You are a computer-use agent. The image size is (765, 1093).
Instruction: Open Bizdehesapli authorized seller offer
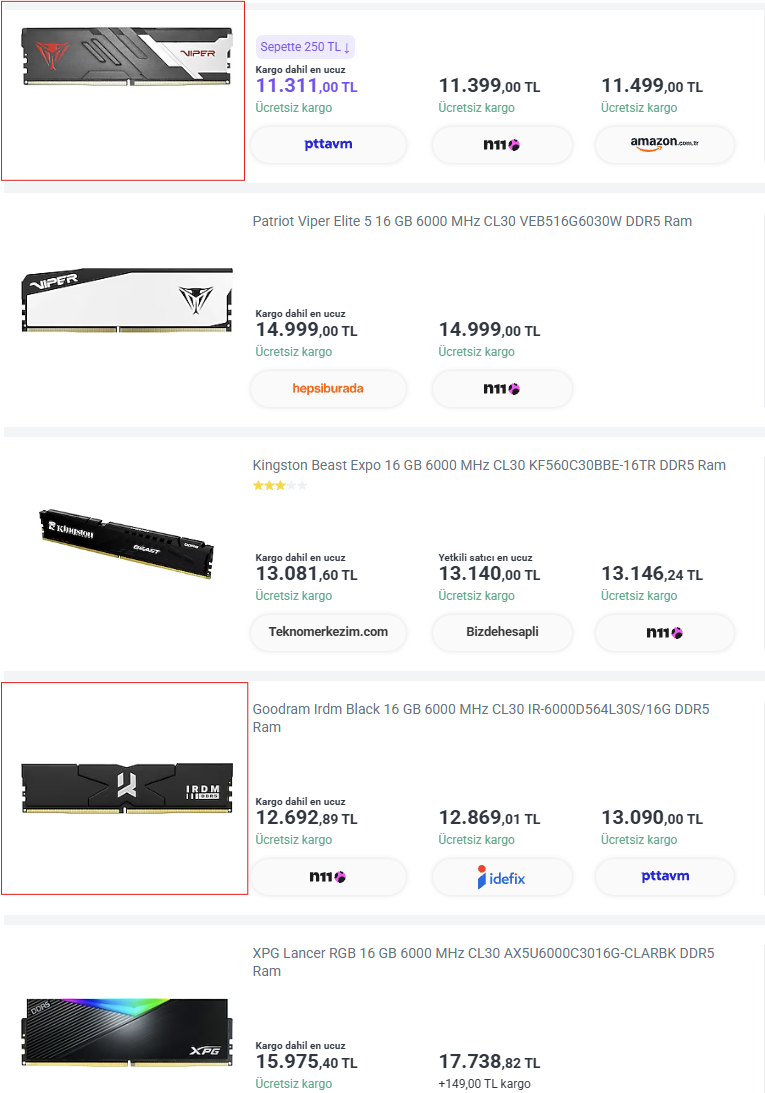pos(502,632)
